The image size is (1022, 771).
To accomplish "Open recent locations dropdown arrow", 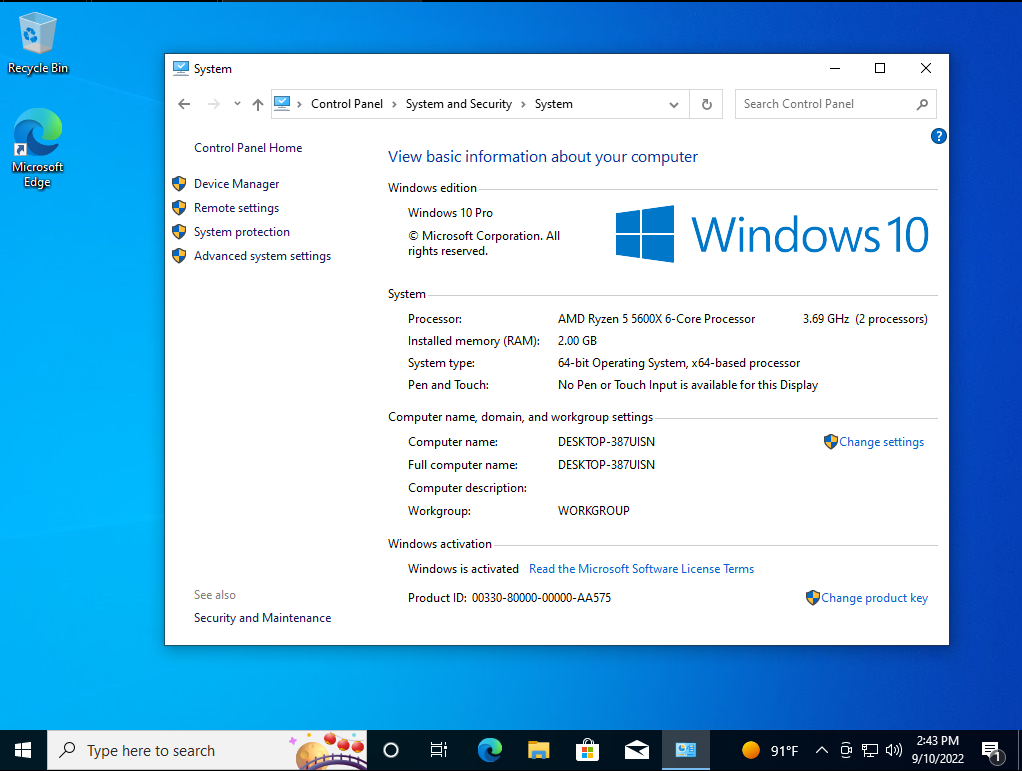I will [x=237, y=104].
